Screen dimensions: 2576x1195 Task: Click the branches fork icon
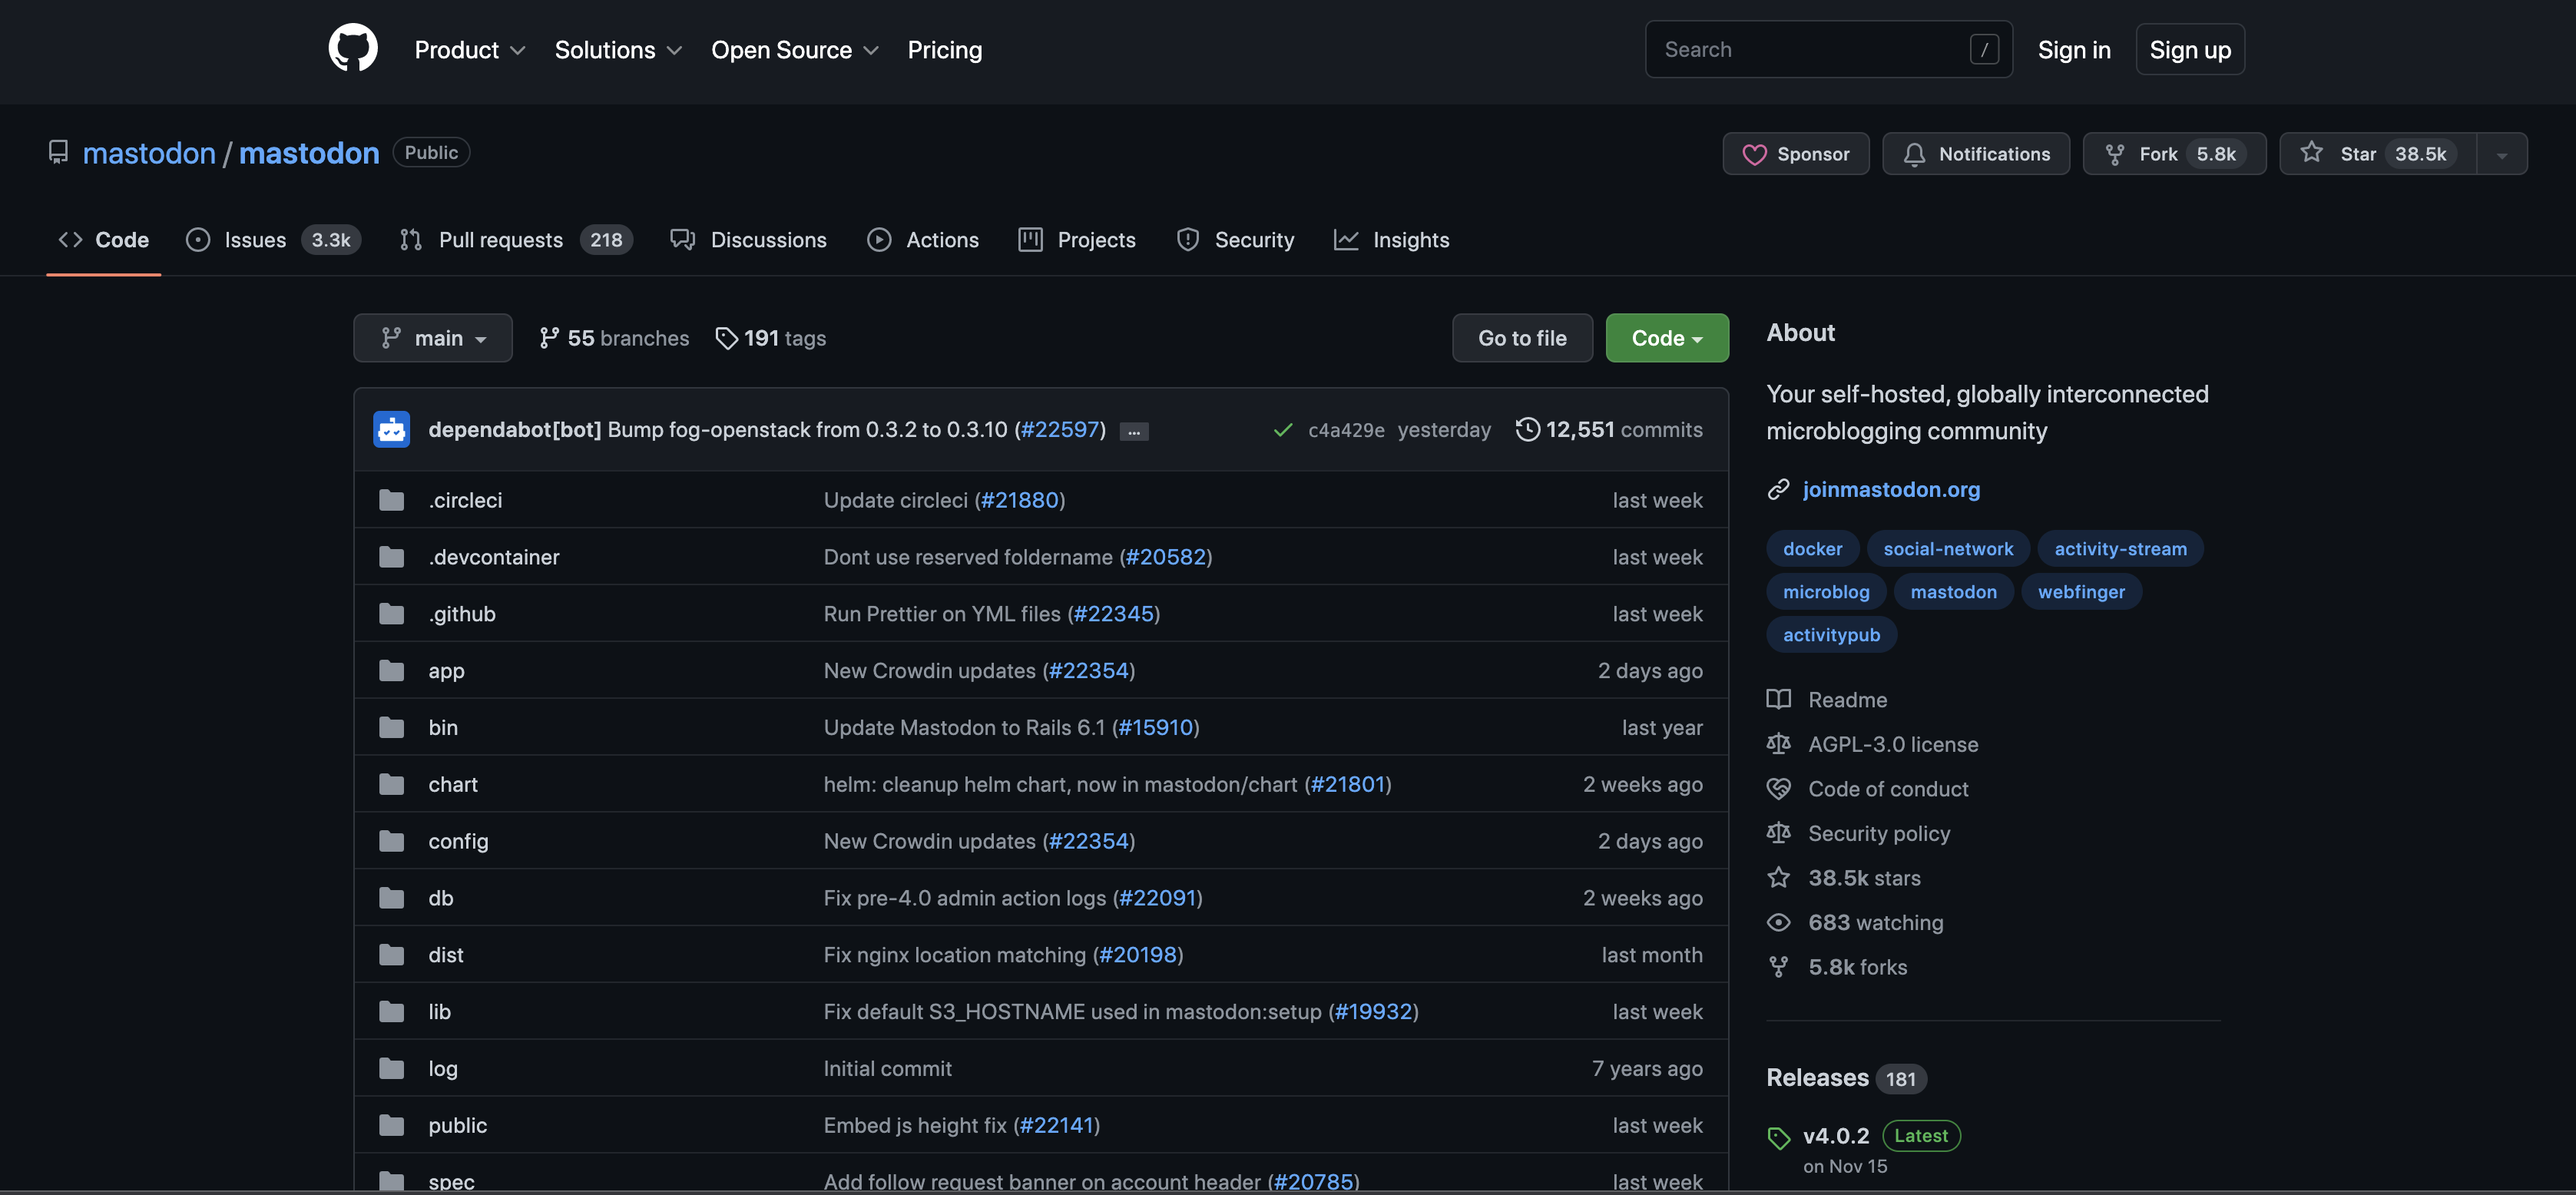(x=548, y=338)
